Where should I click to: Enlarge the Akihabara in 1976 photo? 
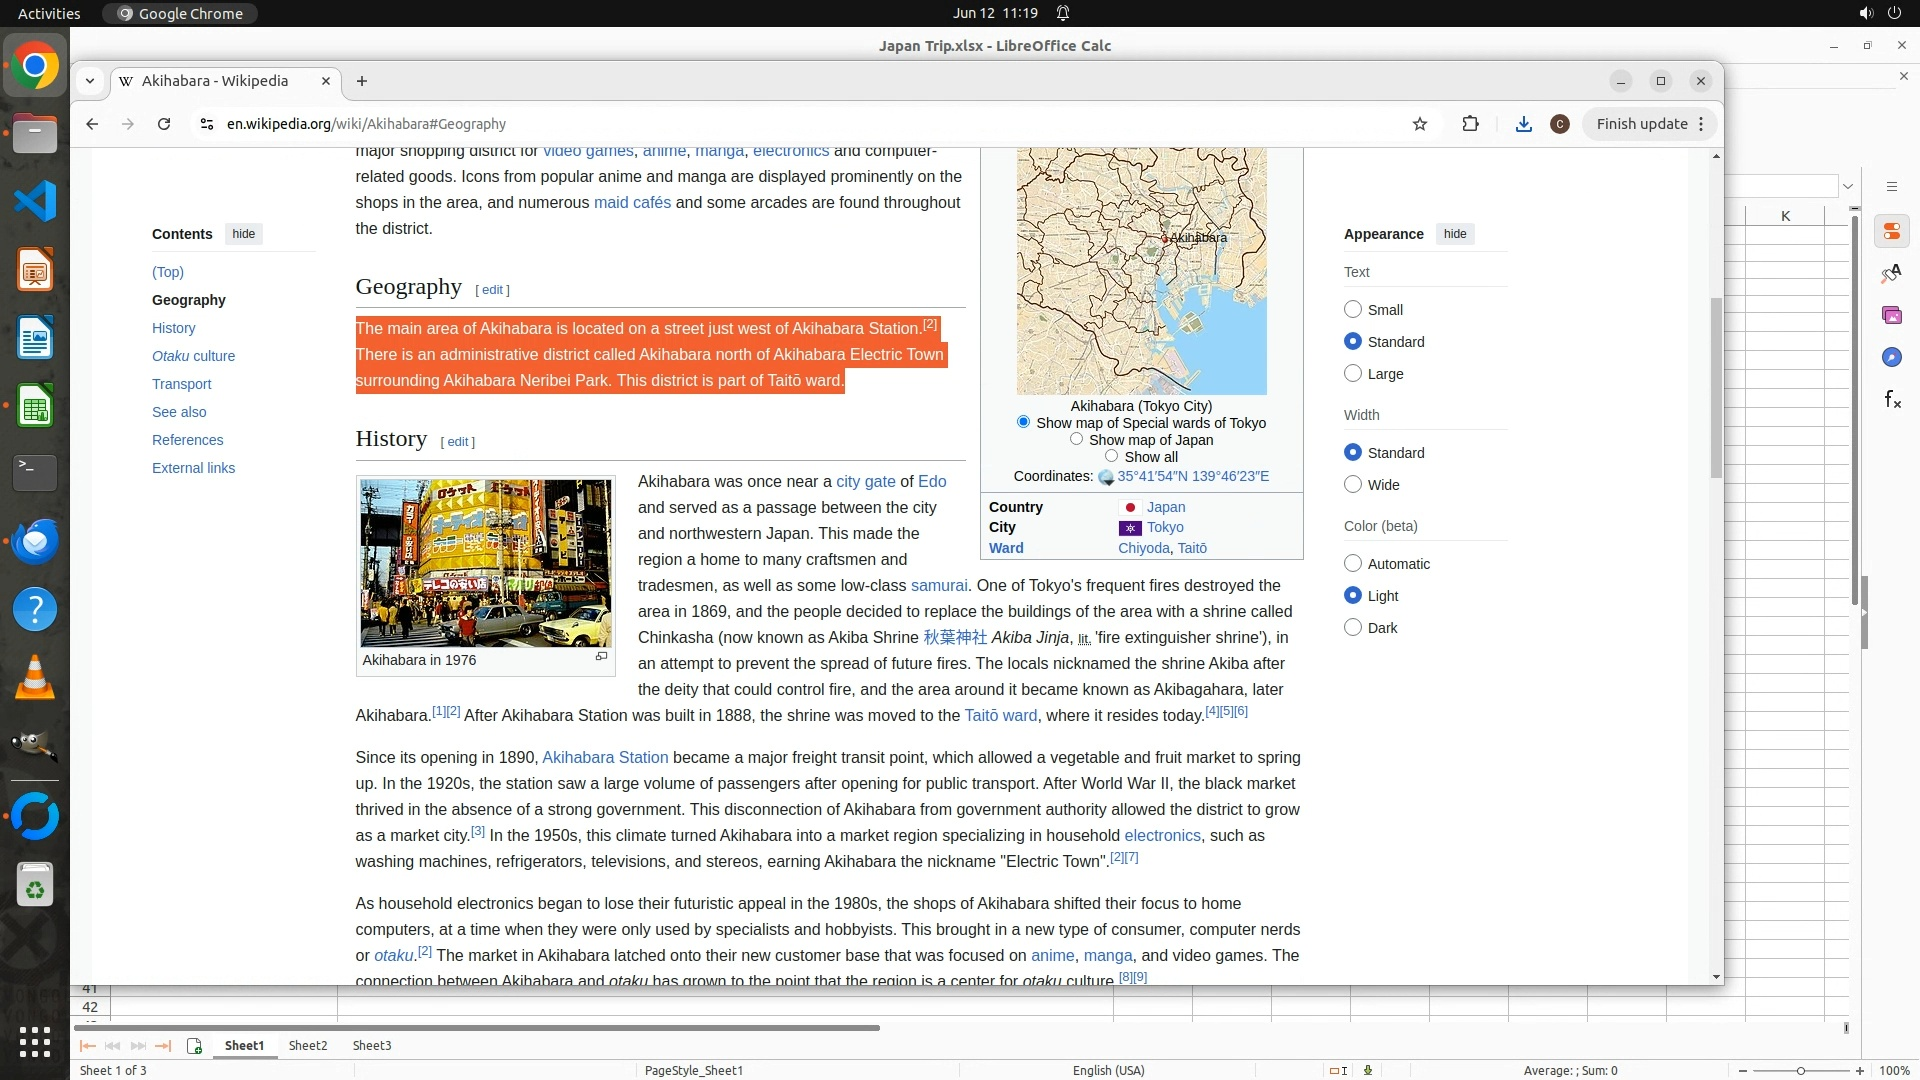(601, 657)
